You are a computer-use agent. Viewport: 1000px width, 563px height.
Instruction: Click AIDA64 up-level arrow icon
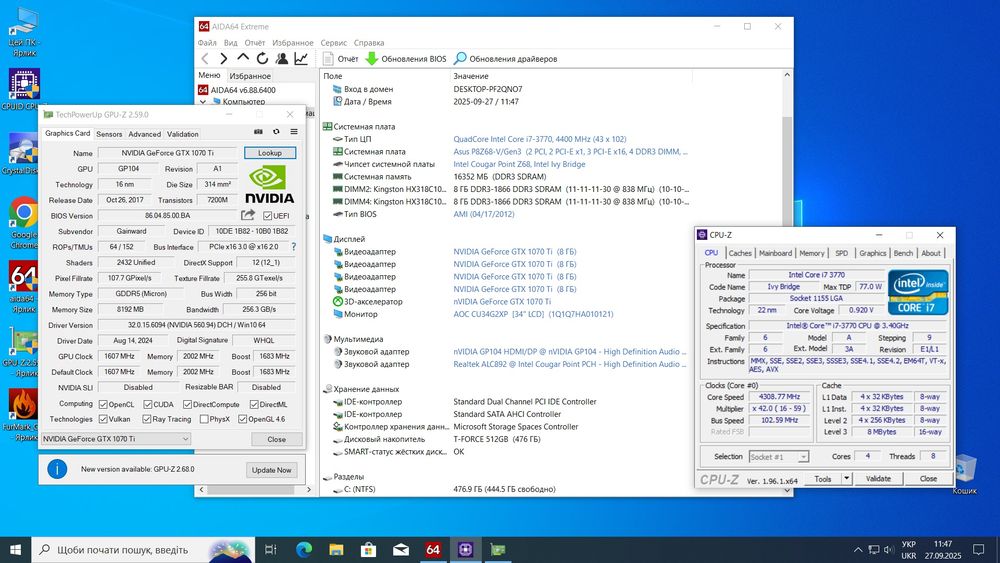[x=243, y=58]
